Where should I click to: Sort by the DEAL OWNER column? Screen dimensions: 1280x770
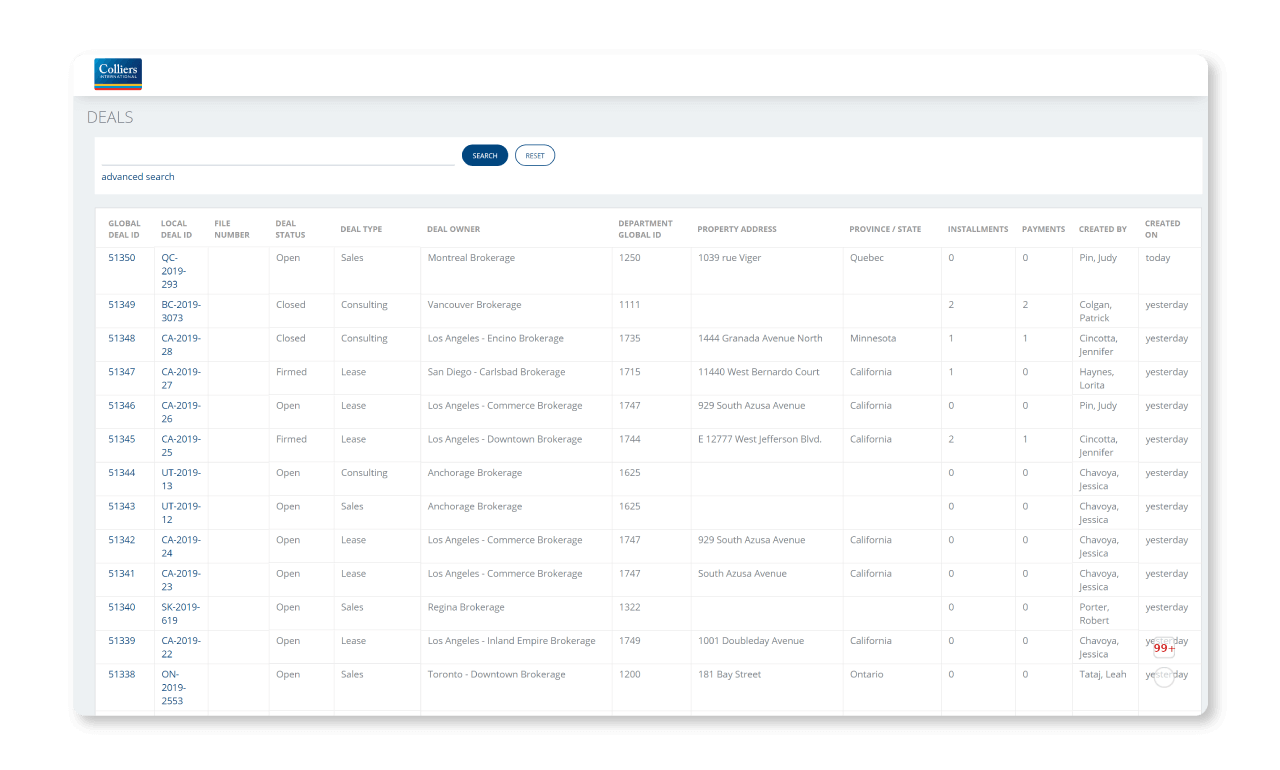(x=453, y=229)
